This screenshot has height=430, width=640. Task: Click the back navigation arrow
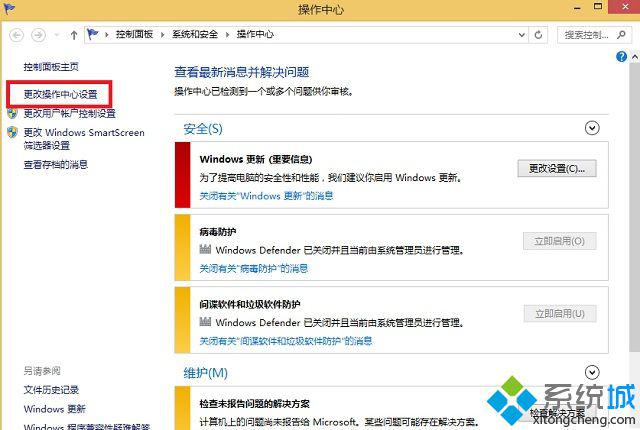click(17, 35)
